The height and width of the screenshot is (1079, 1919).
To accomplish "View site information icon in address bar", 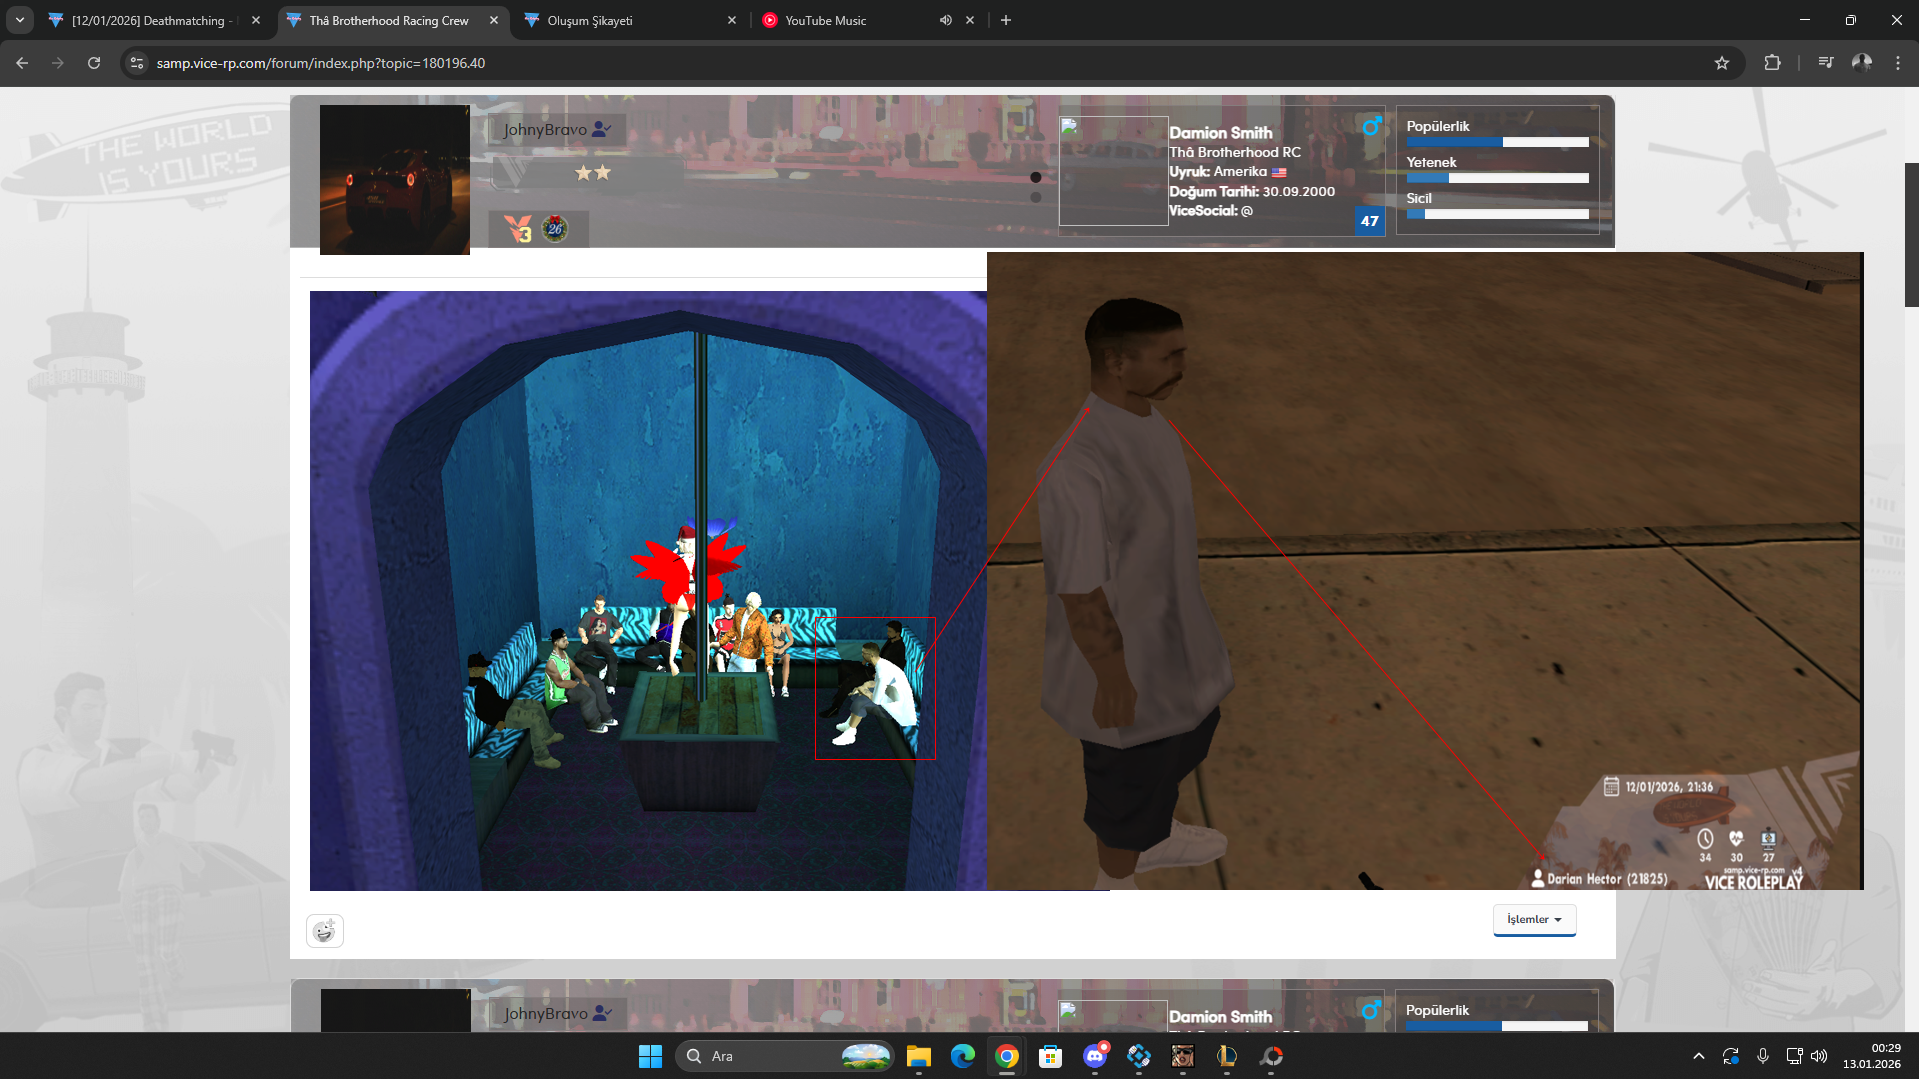I will [137, 63].
